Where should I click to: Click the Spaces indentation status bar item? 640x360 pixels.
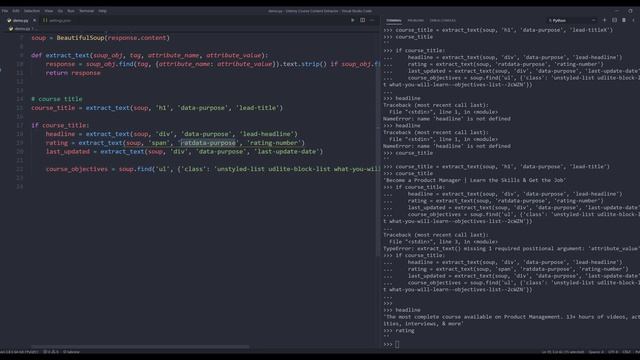(596, 352)
